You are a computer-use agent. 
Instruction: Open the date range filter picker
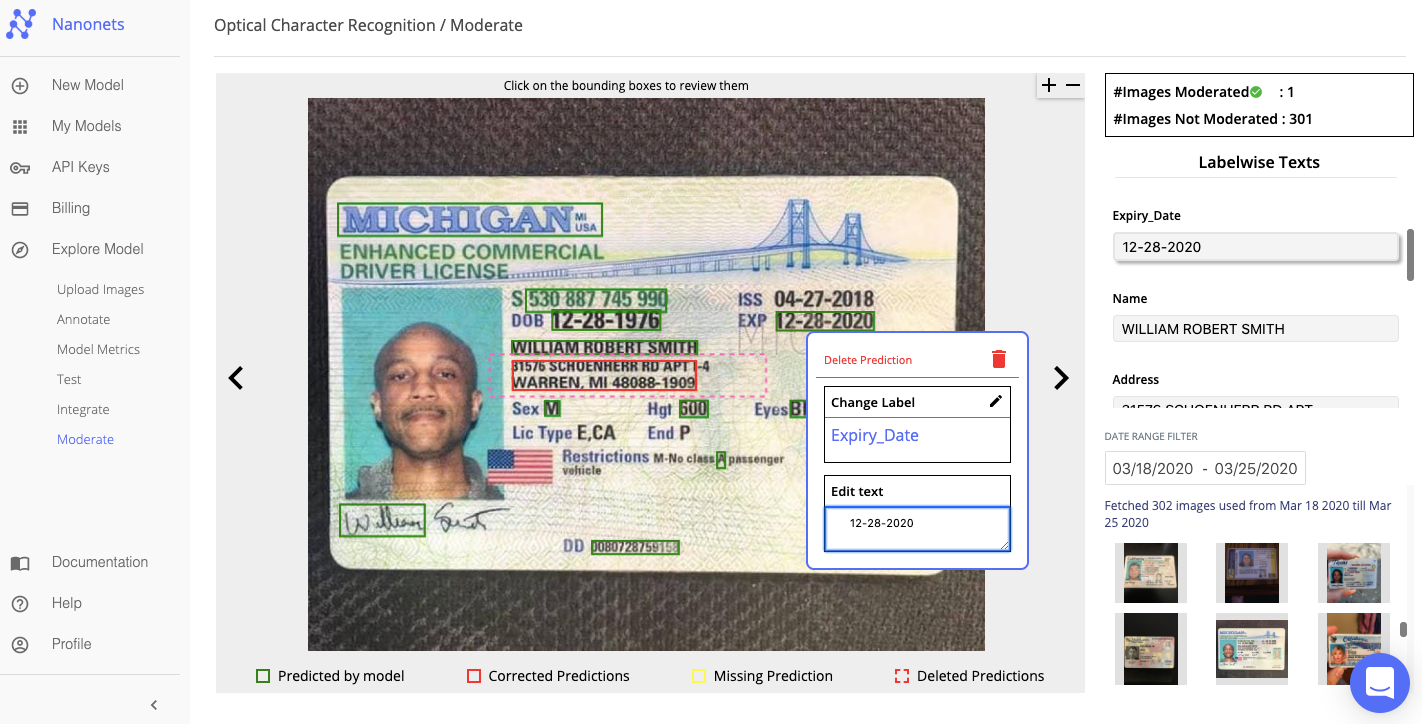(x=1204, y=468)
